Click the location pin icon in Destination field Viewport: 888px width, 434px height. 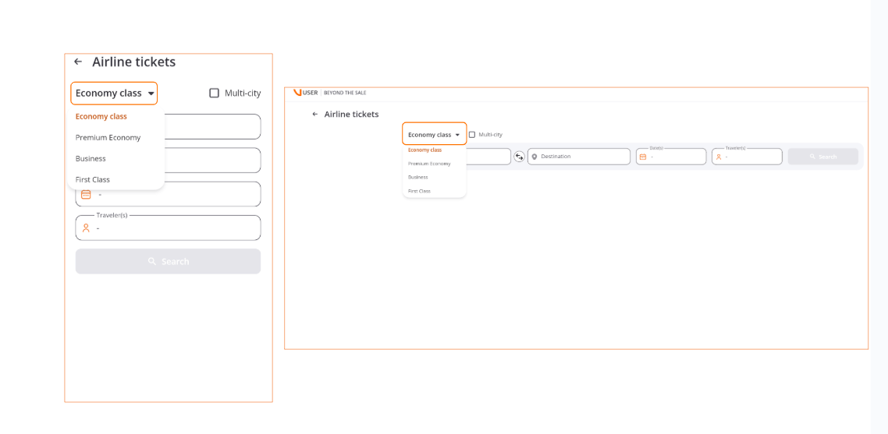[x=535, y=157]
